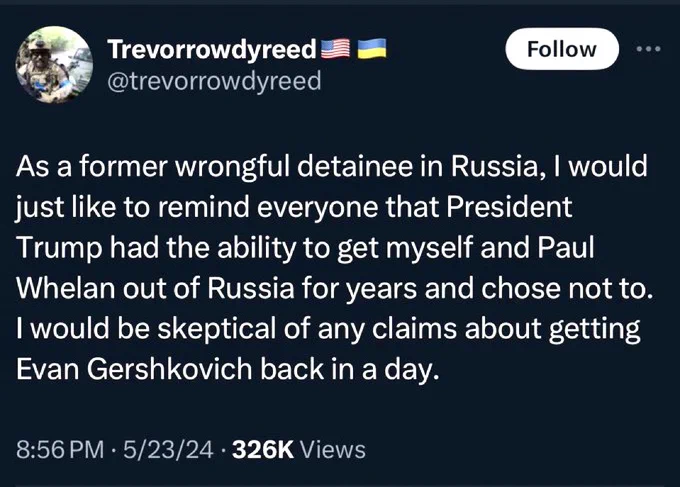Click the word Trump in the tweet text
This screenshot has width=680, height=487.
[x=59, y=248]
